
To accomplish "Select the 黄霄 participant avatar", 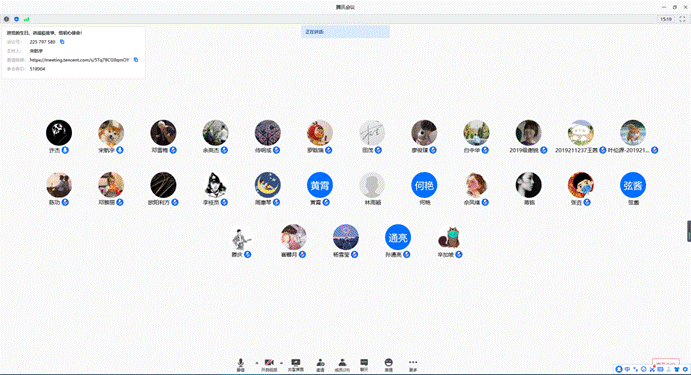I will (x=319, y=185).
